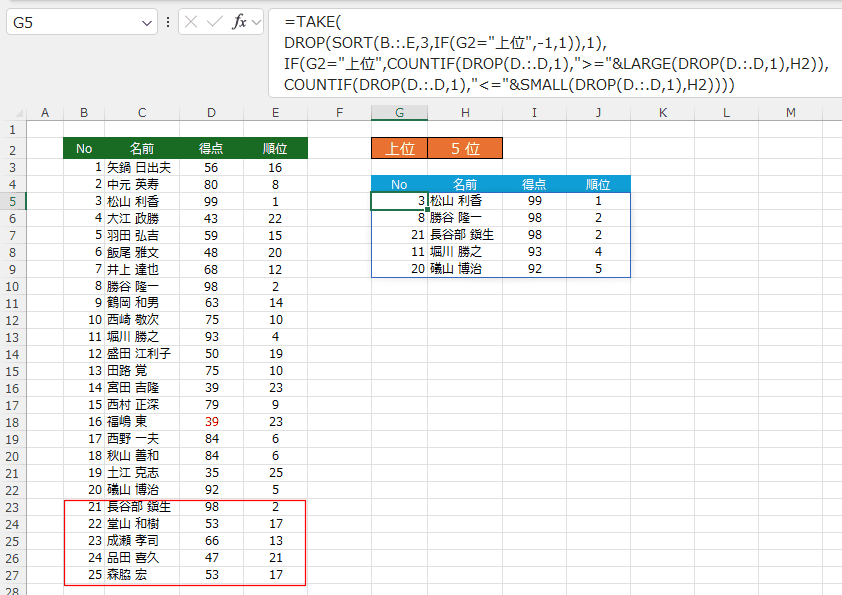Click the green 名前 header in column C
This screenshot has height=595, width=842.
pyautogui.click(x=143, y=148)
